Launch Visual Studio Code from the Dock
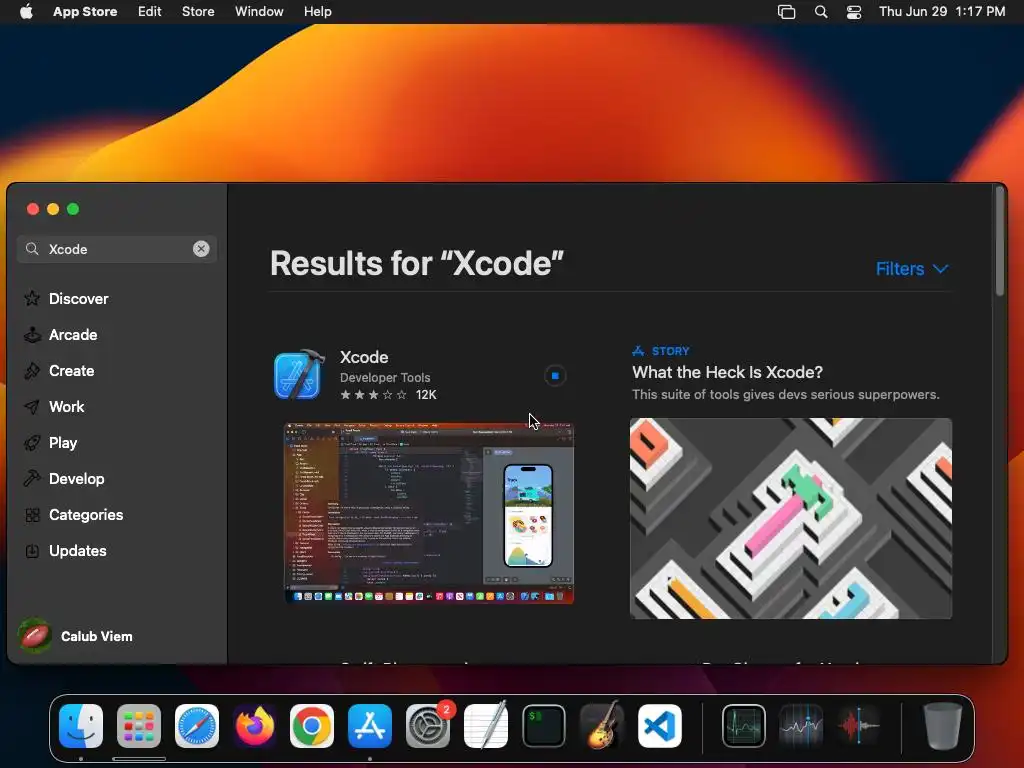Screen dimensions: 1024x768 coord(660,726)
